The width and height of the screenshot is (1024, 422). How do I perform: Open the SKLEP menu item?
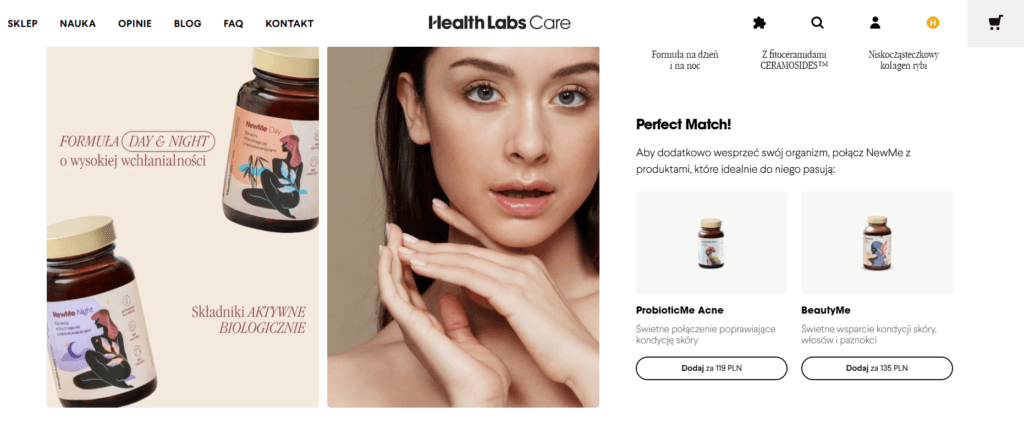click(23, 24)
